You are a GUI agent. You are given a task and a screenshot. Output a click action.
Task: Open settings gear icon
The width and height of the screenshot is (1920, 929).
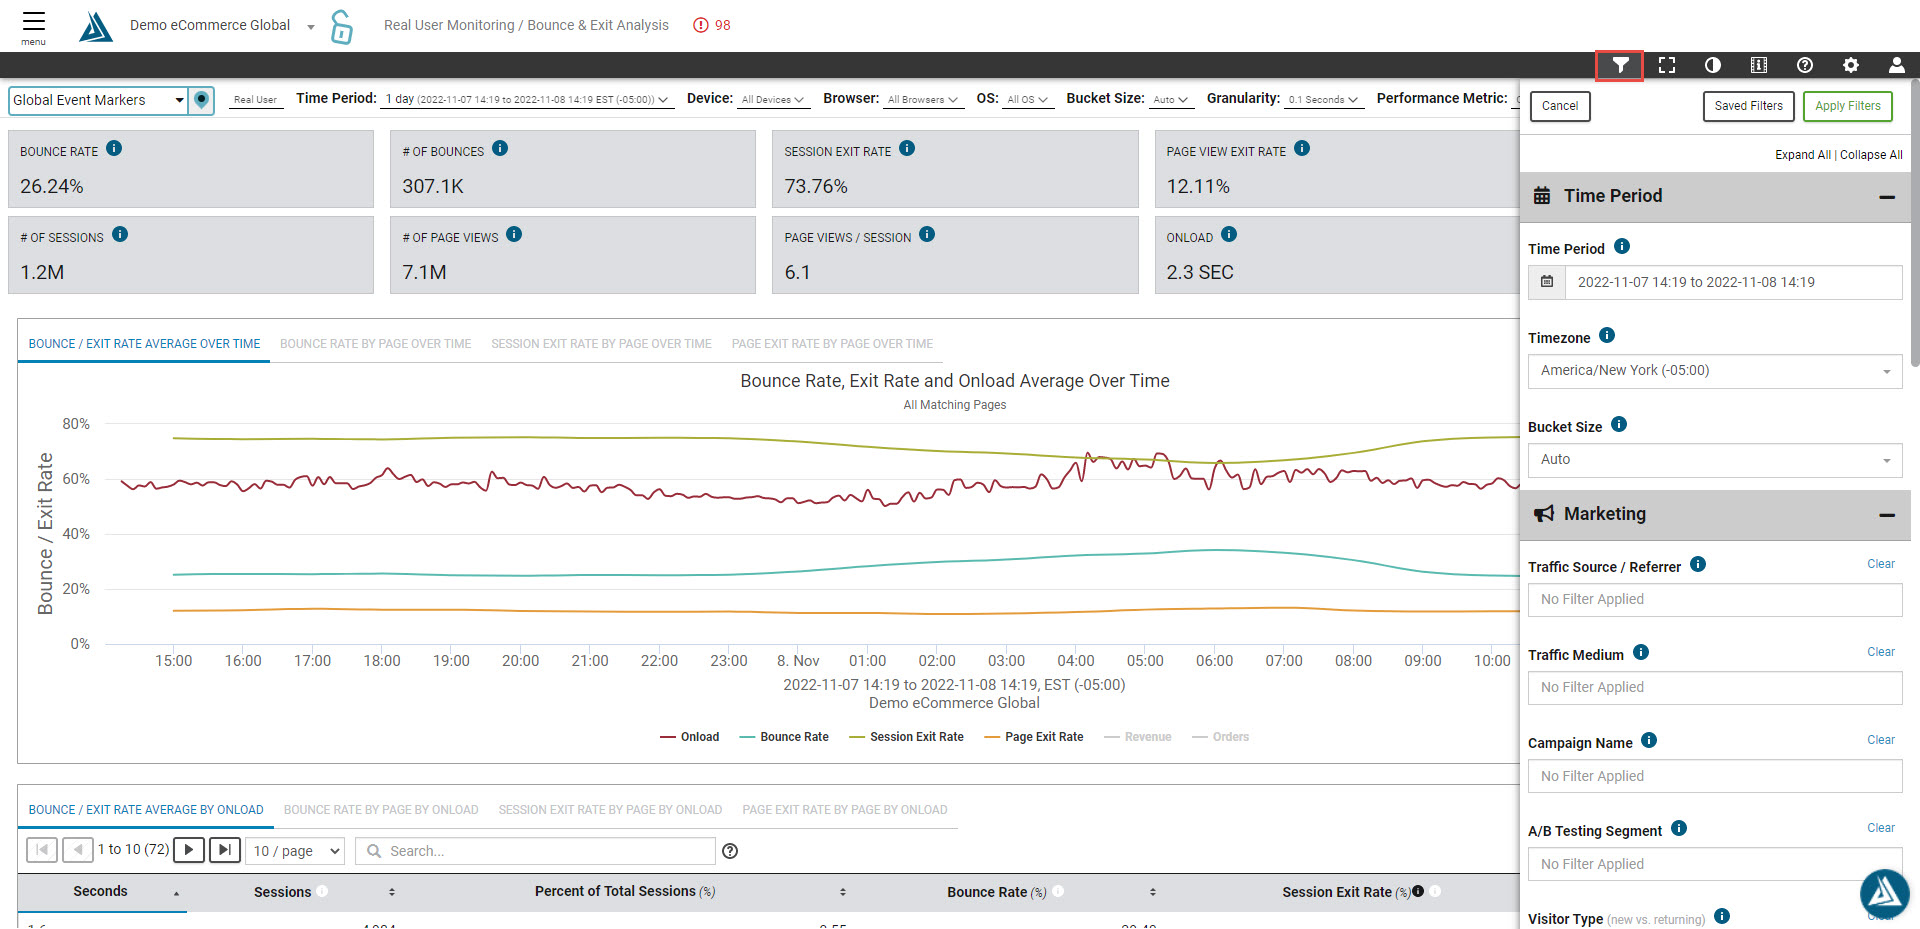point(1850,65)
